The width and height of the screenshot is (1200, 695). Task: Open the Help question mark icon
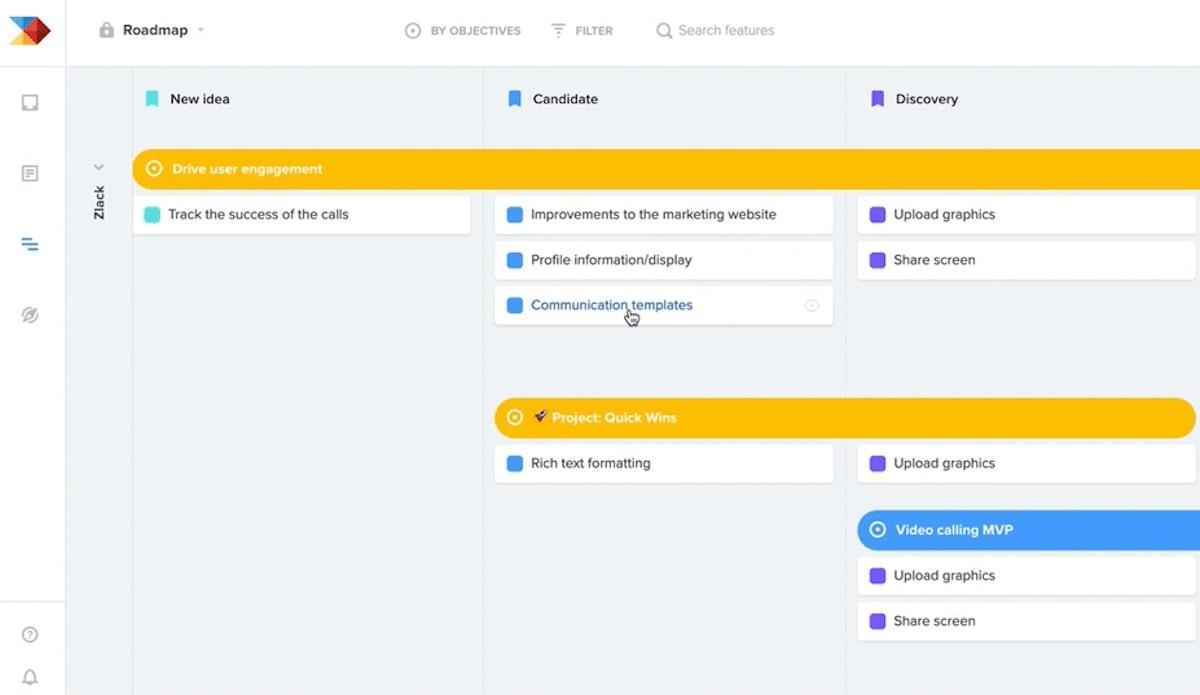pyautogui.click(x=30, y=634)
